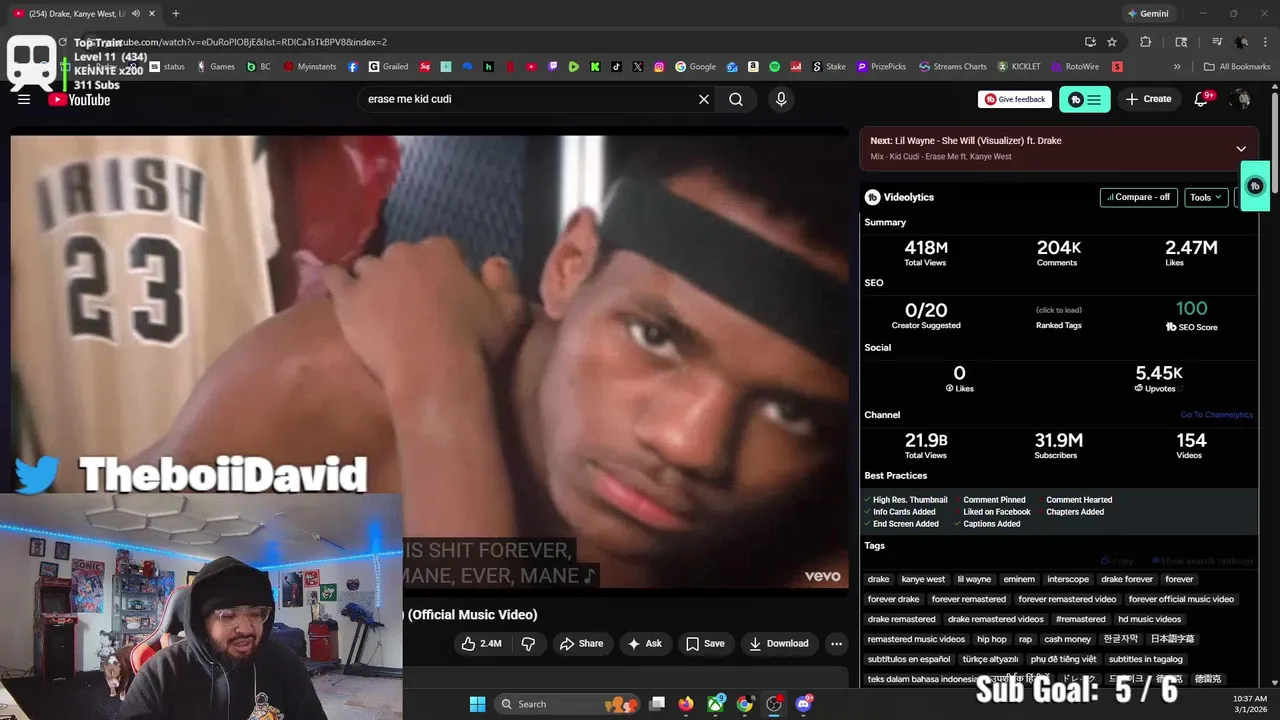This screenshot has height=720, width=1280.
Task: Bookmark this page with the star
Action: pos(1112,42)
